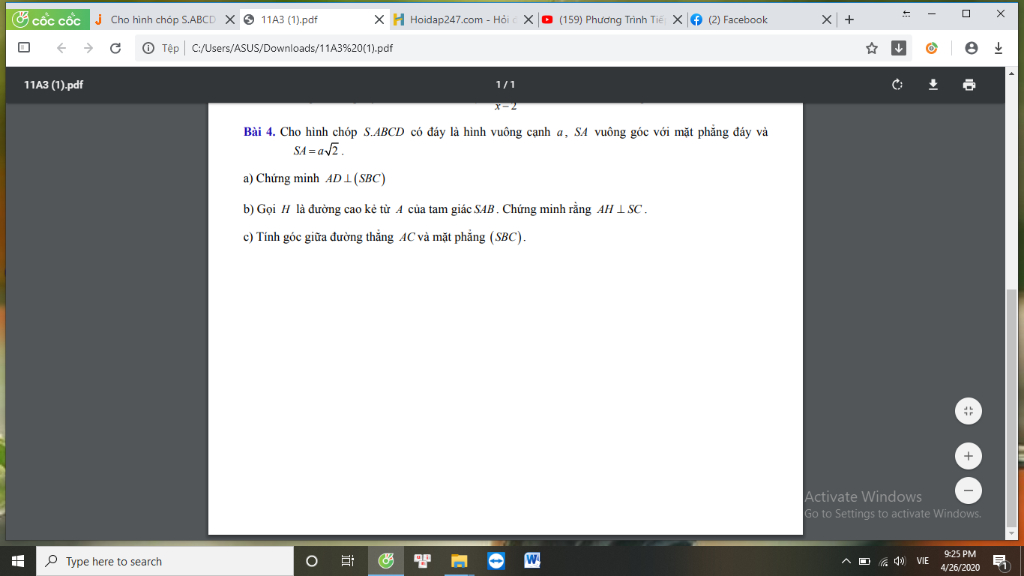Open the Windows Start menu
The height and width of the screenshot is (576, 1024).
tap(18, 561)
